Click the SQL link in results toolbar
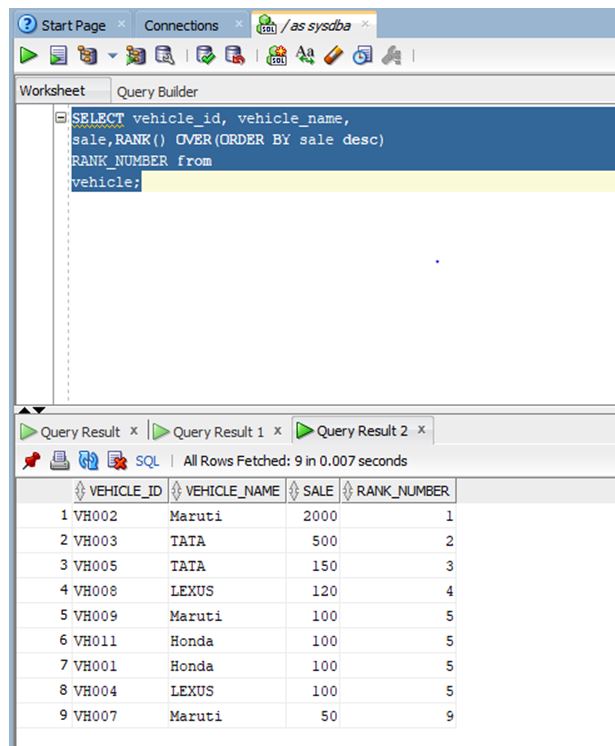615x746 pixels. (x=147, y=461)
